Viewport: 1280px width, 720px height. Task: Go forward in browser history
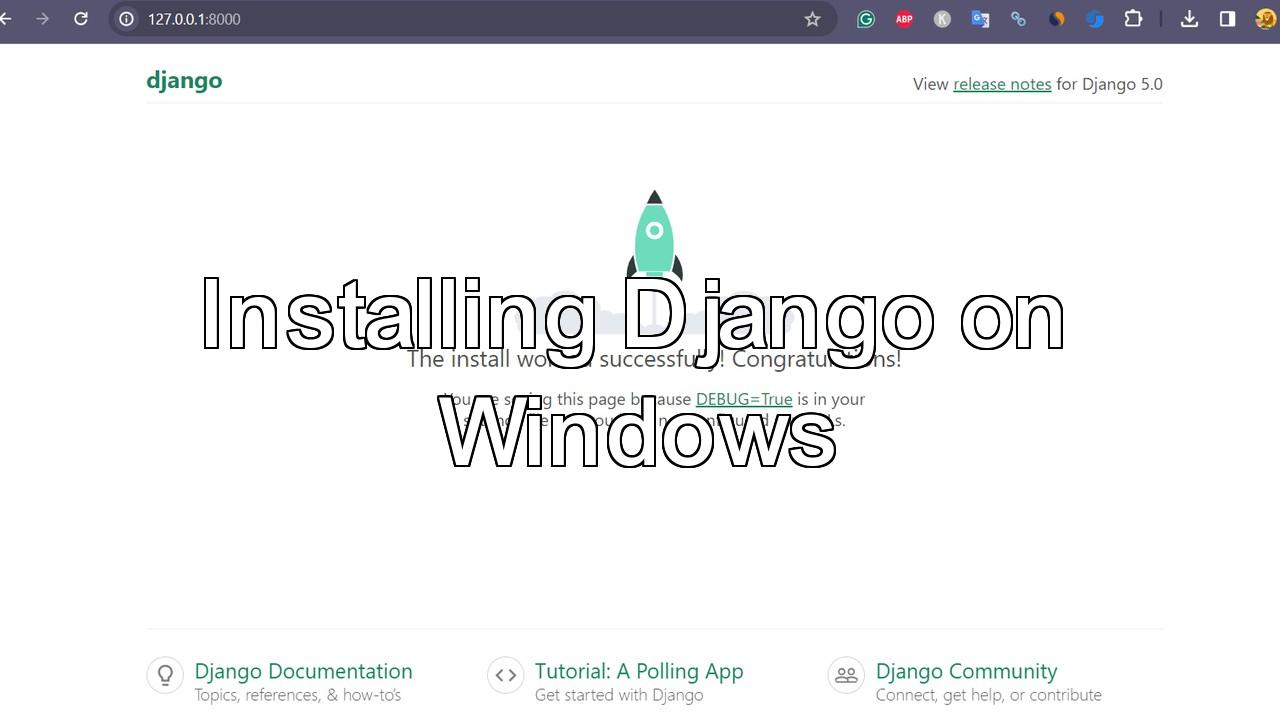(42, 19)
